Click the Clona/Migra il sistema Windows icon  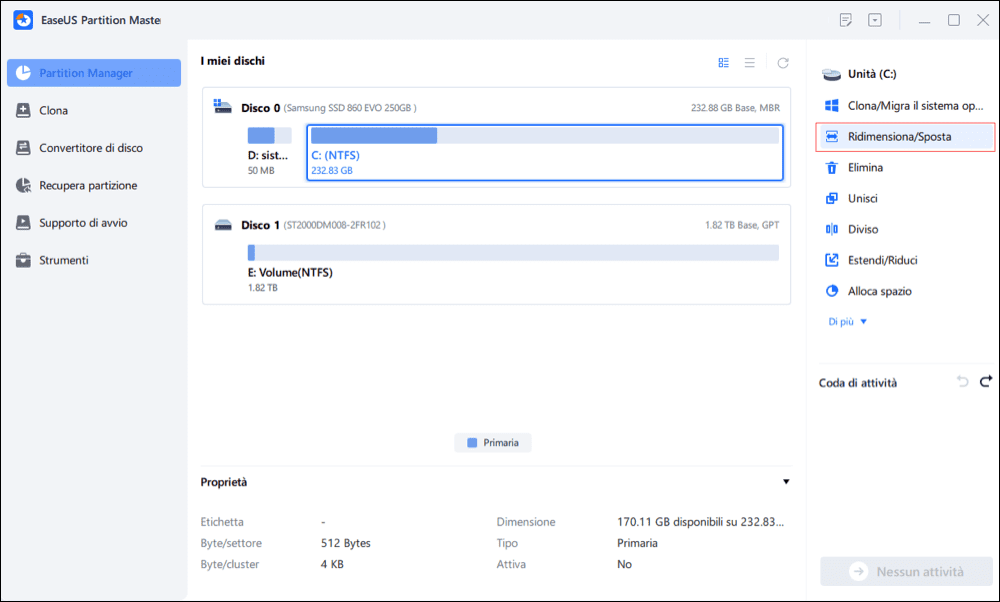(832, 105)
